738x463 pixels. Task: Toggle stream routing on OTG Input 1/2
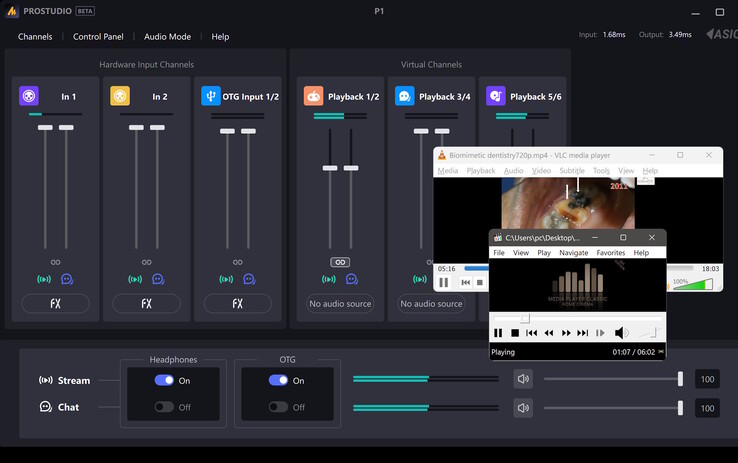pyautogui.click(x=226, y=279)
